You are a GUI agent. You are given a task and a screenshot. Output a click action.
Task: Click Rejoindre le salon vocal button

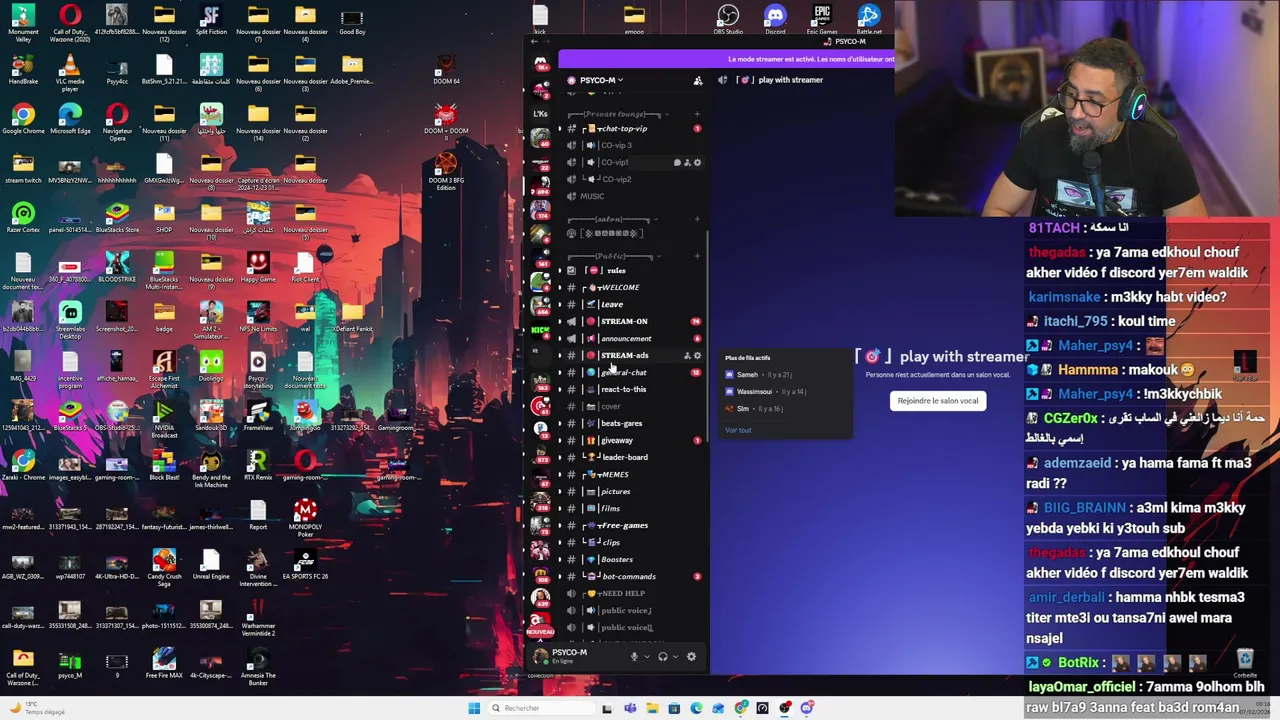[938, 401]
